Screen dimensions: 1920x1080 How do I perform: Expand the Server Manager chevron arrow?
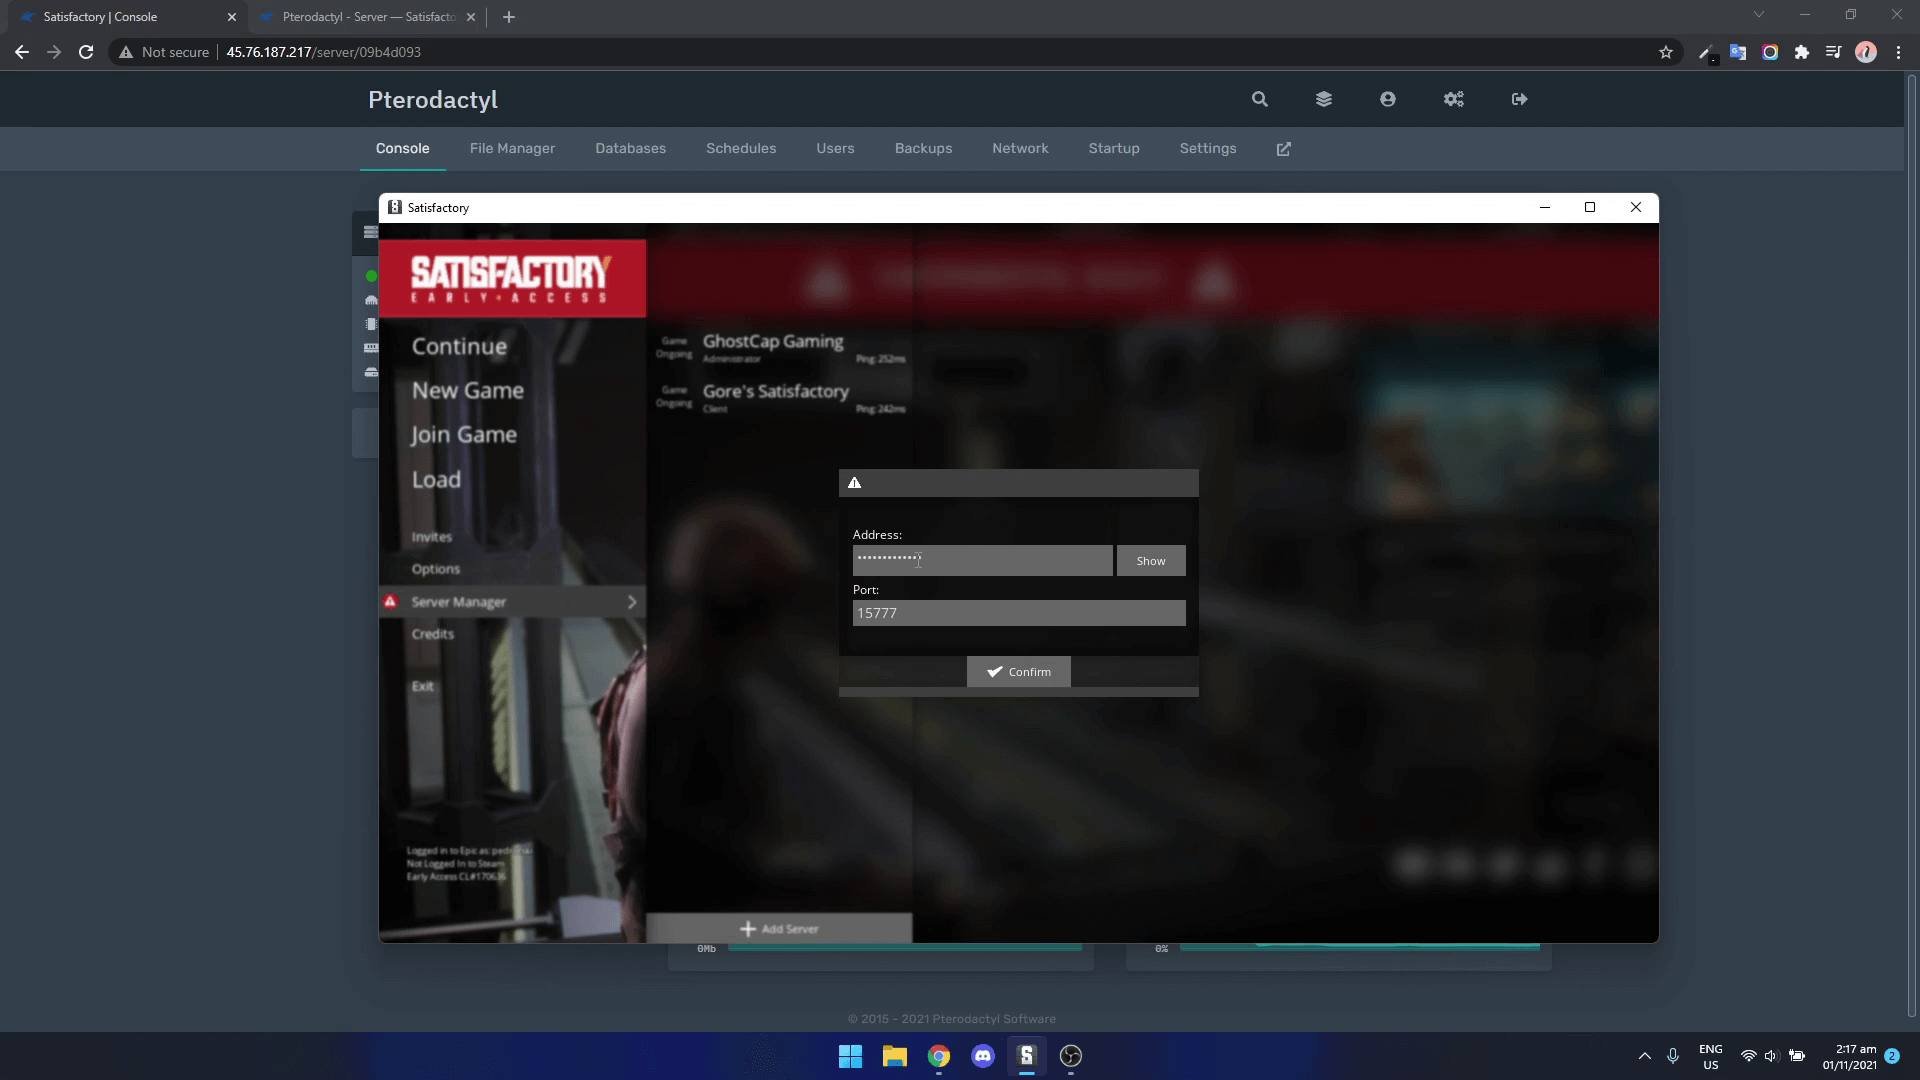(632, 602)
